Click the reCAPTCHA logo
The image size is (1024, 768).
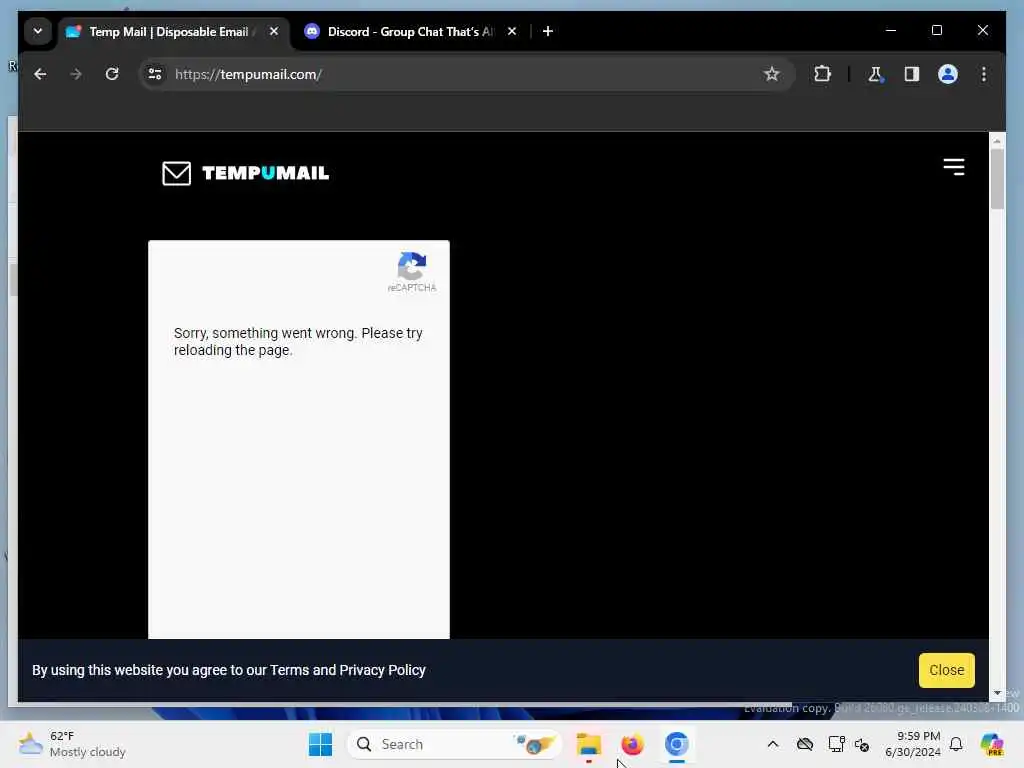click(x=412, y=266)
